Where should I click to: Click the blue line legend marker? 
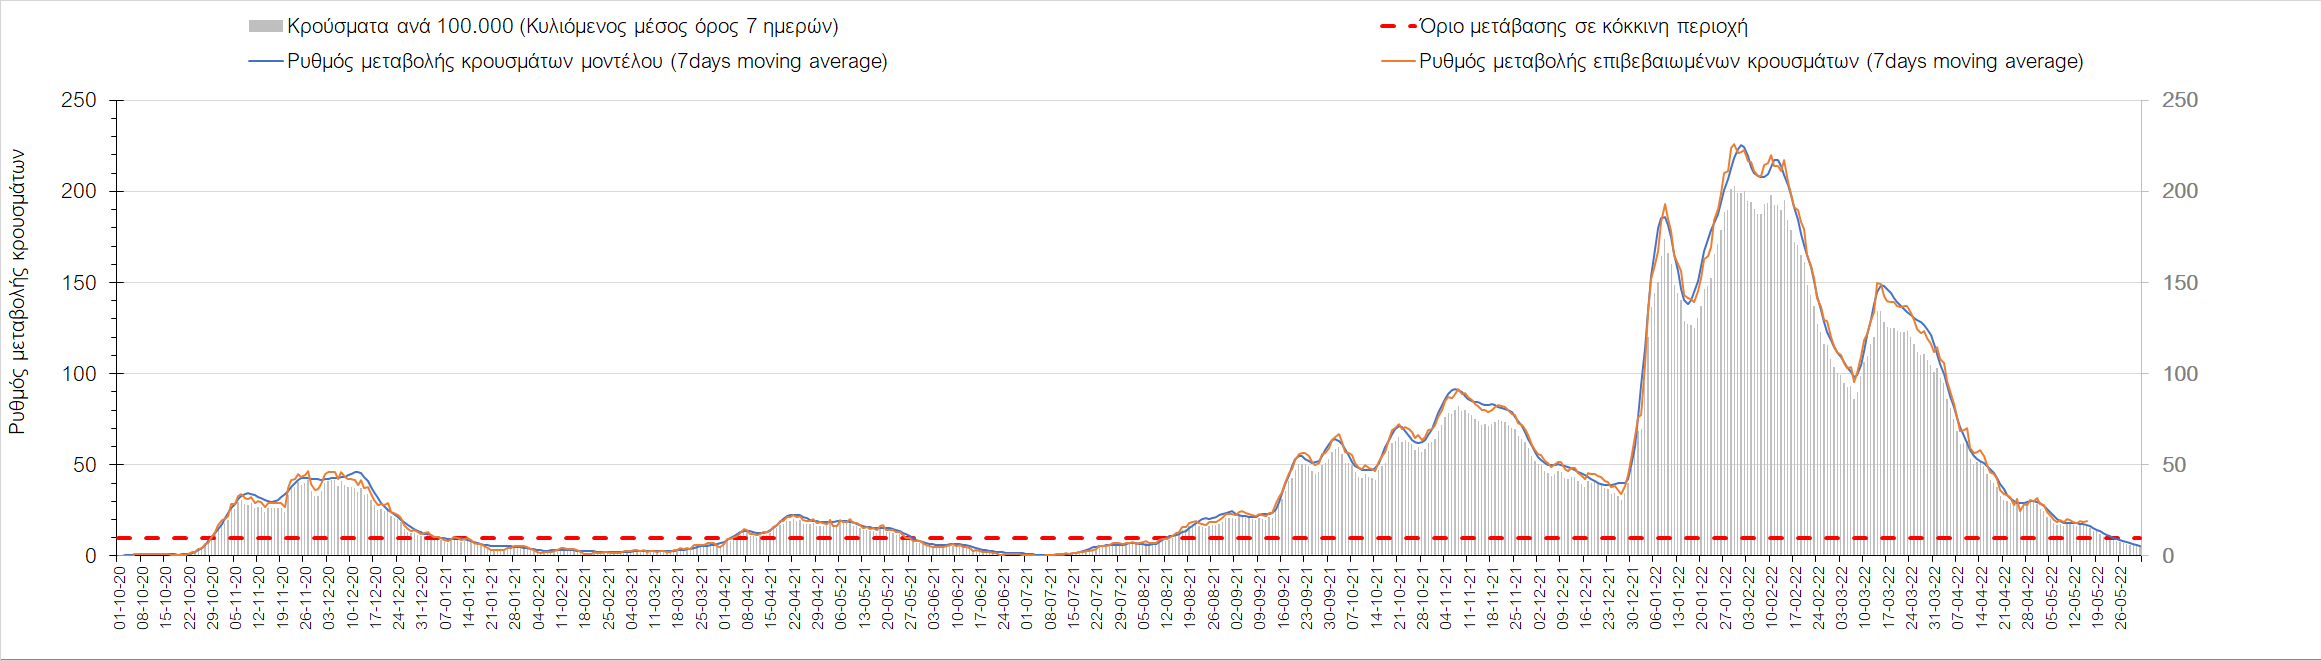[265, 62]
